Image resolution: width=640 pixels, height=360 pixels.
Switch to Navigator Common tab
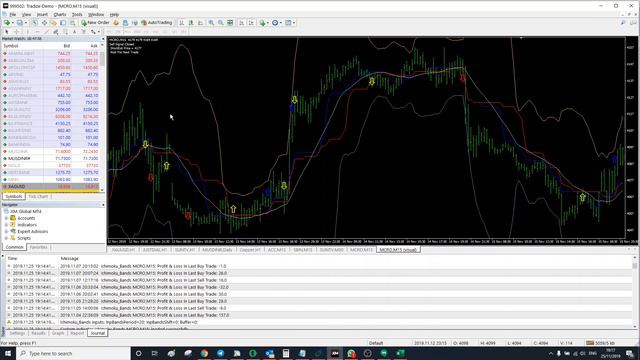14,247
